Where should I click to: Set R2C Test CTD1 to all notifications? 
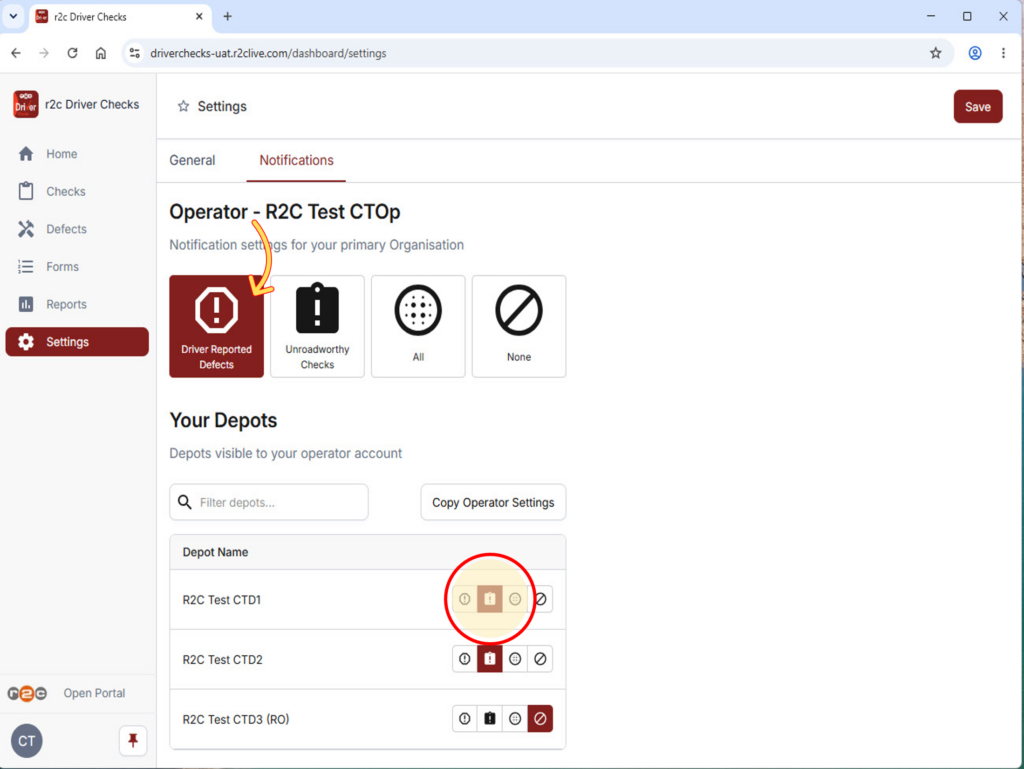[515, 599]
